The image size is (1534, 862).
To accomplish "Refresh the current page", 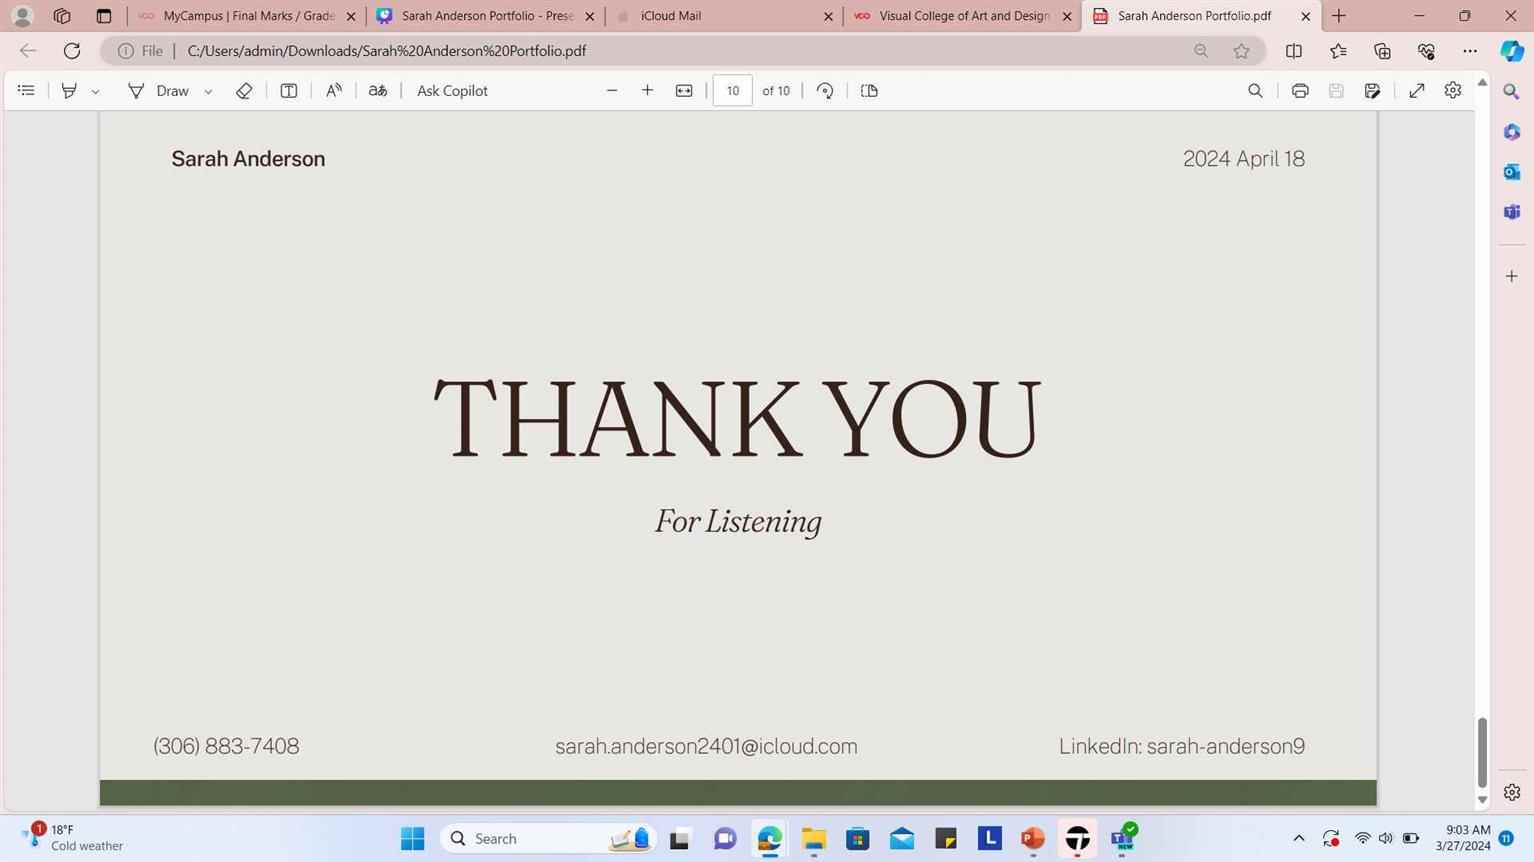I will [x=72, y=51].
